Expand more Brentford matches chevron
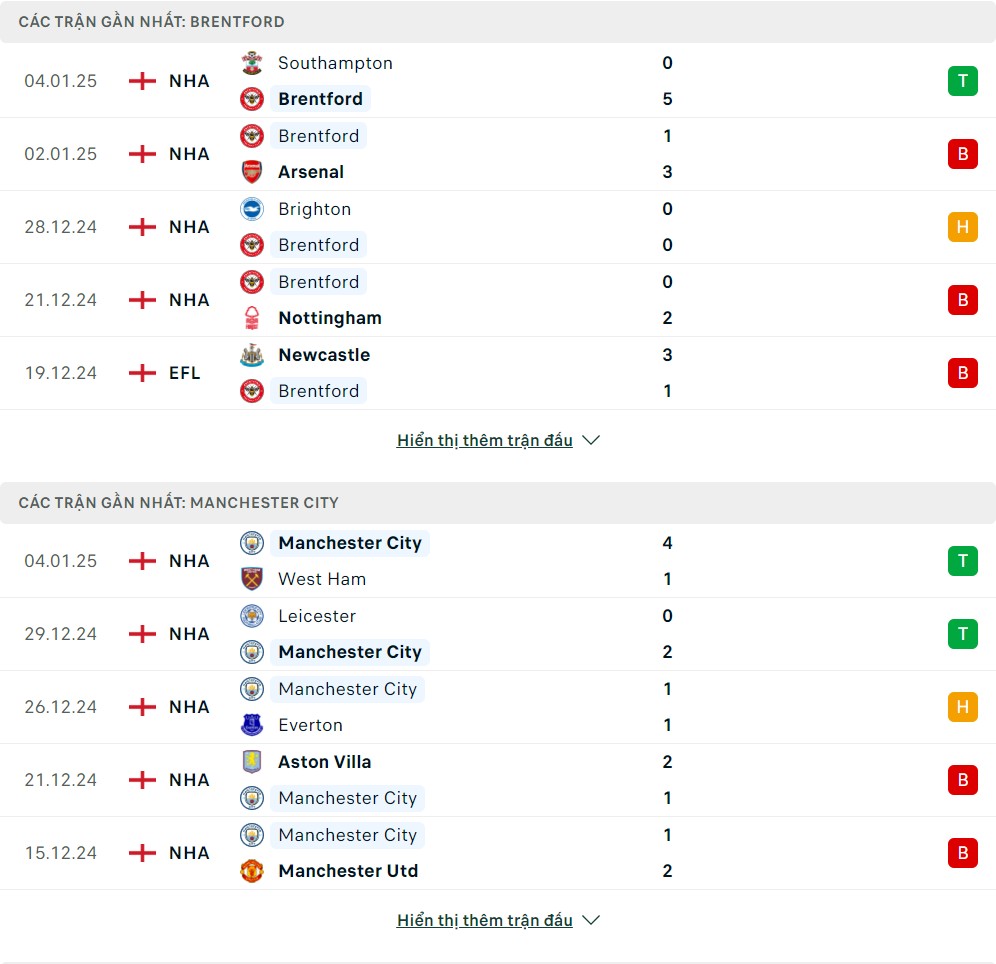 (x=591, y=440)
